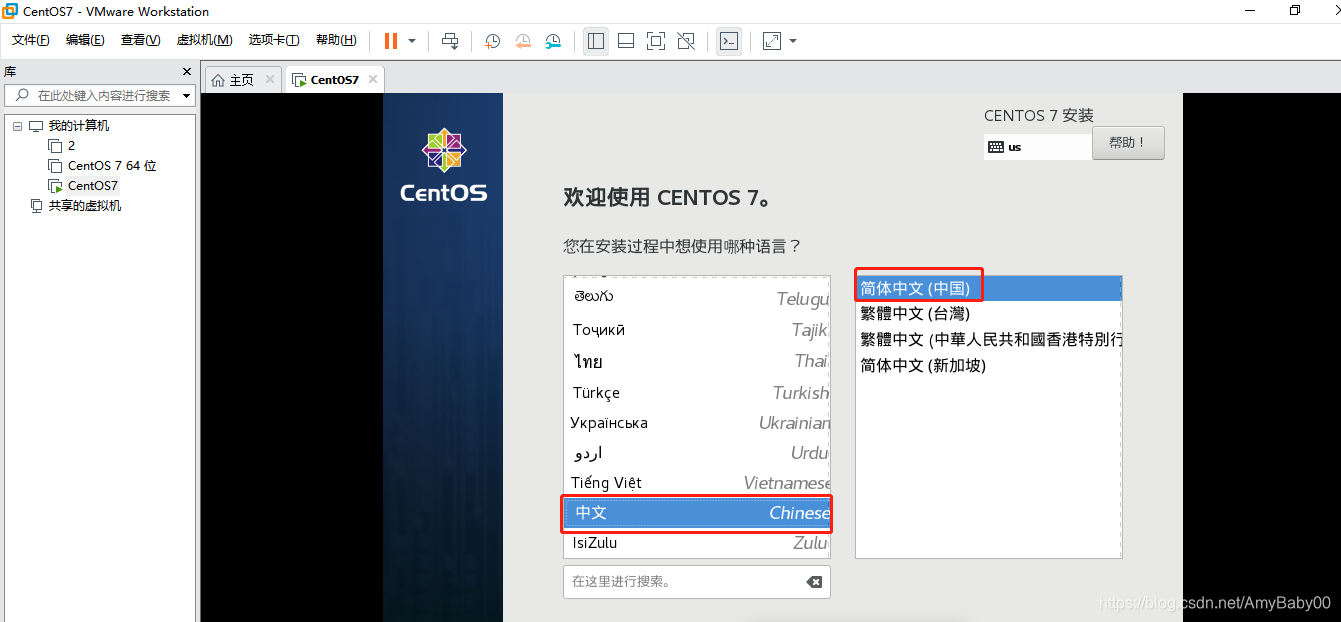Click the VMware Workstation title bar icon
Image resolution: width=1341 pixels, height=622 pixels.
pos(10,11)
